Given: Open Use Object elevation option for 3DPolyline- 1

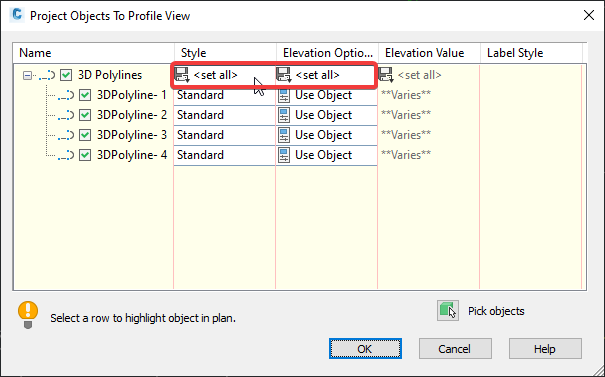Looking at the screenshot, I should click(x=326, y=95).
